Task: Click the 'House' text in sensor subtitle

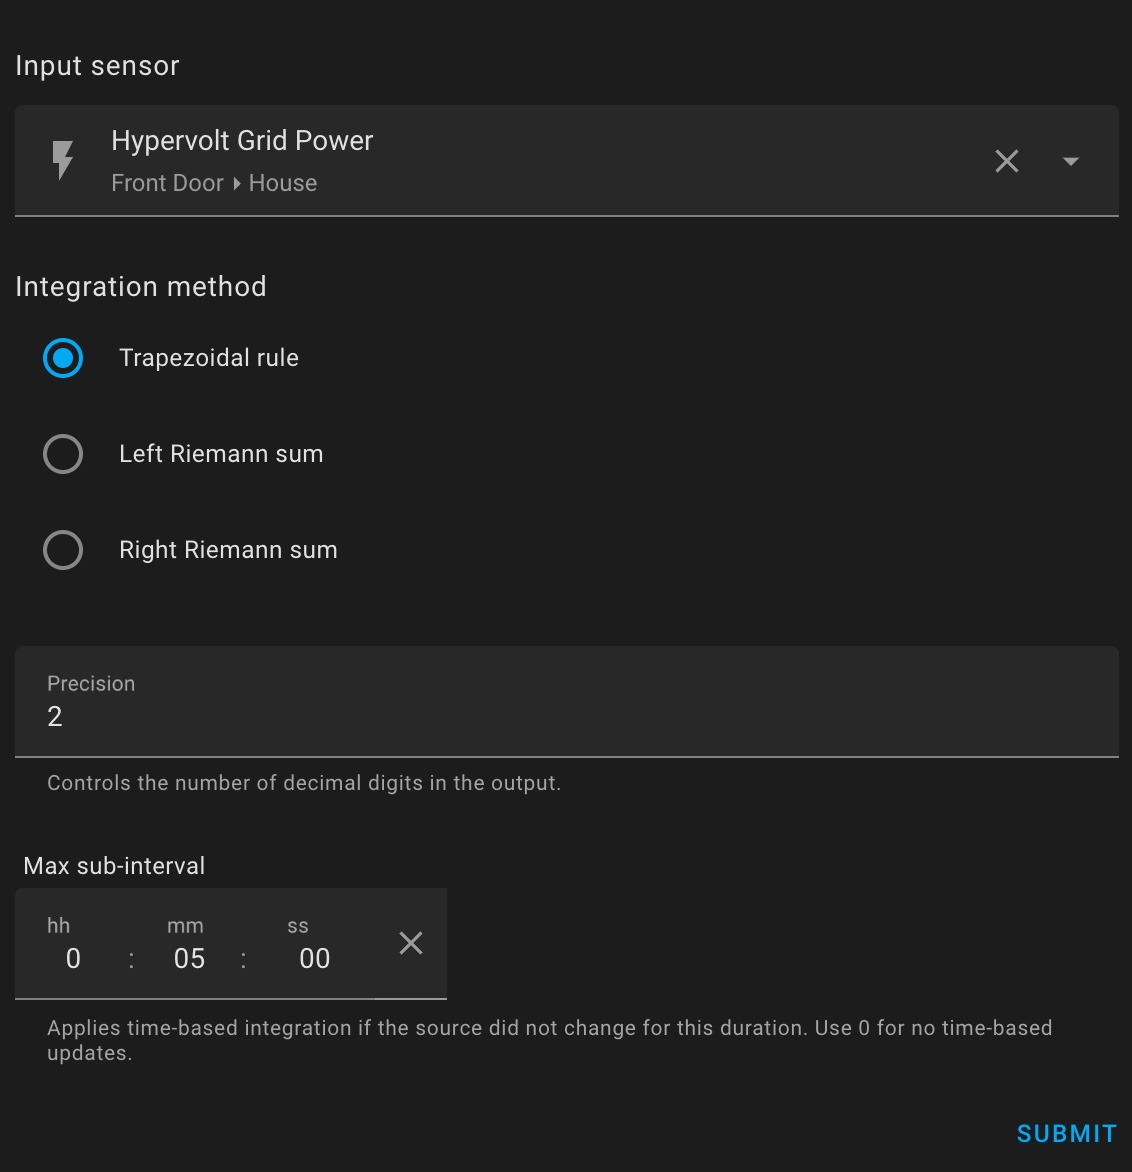Action: tap(283, 184)
